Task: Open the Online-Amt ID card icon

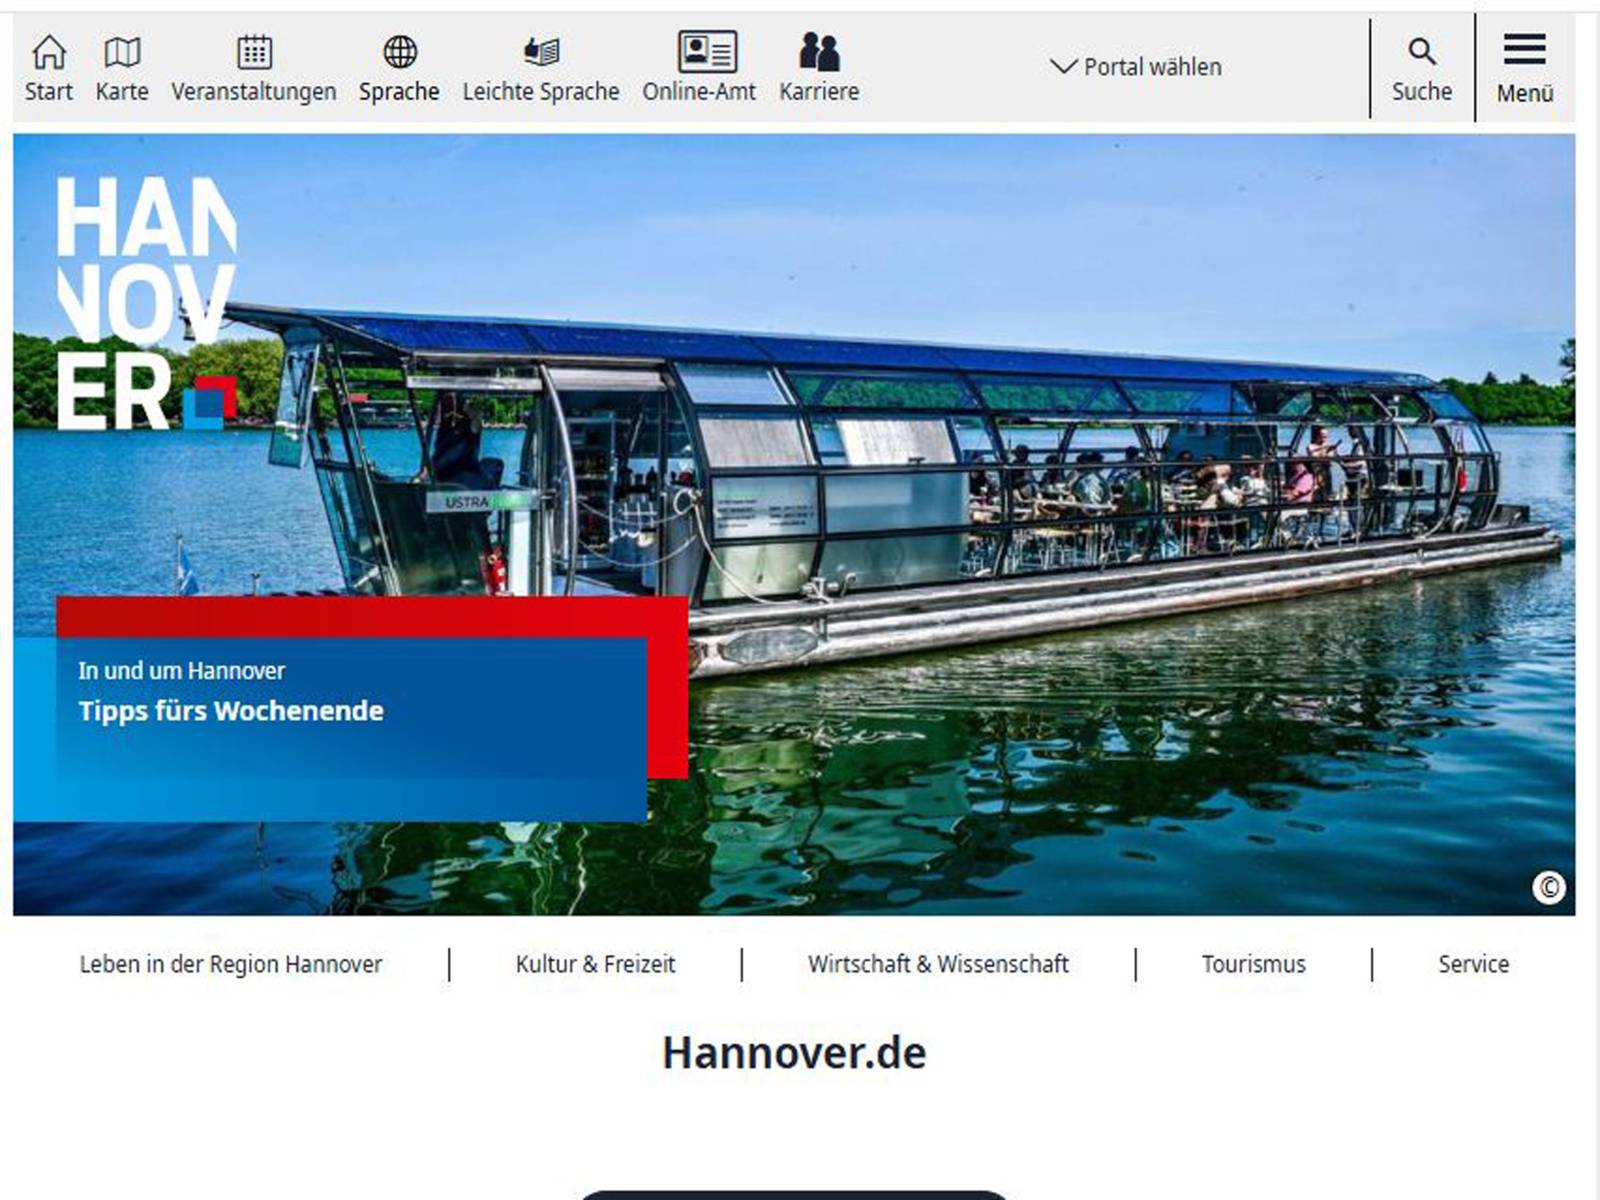Action: point(708,51)
